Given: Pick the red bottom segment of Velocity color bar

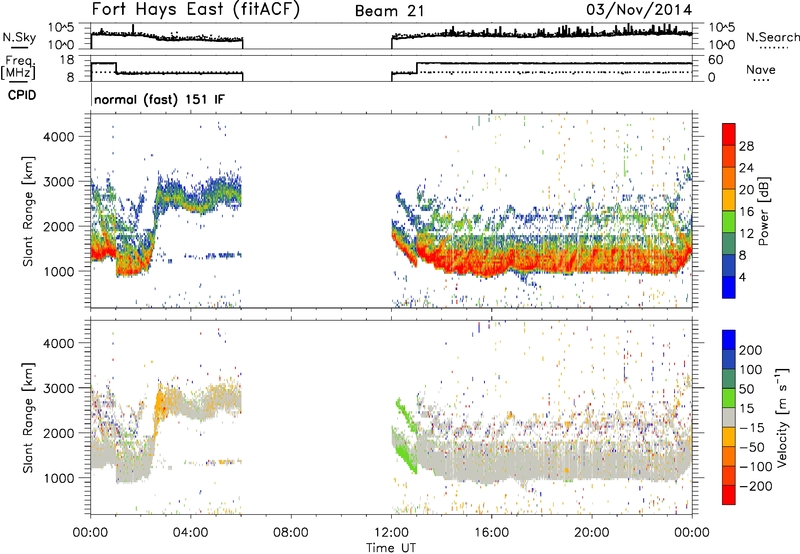Looking at the screenshot, I should [x=729, y=495].
